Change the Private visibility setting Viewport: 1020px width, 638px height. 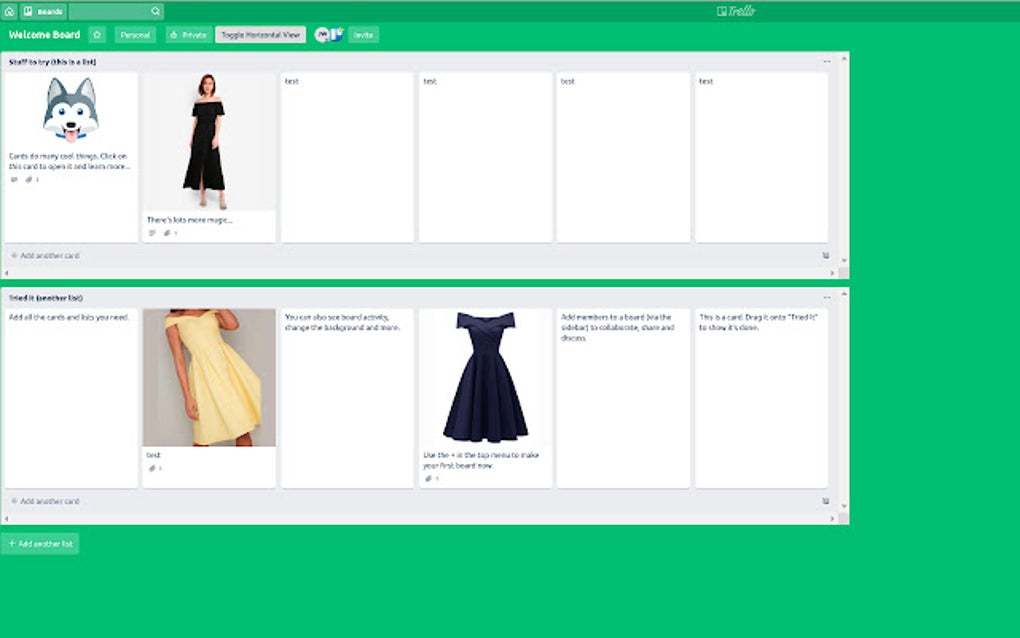coord(188,35)
